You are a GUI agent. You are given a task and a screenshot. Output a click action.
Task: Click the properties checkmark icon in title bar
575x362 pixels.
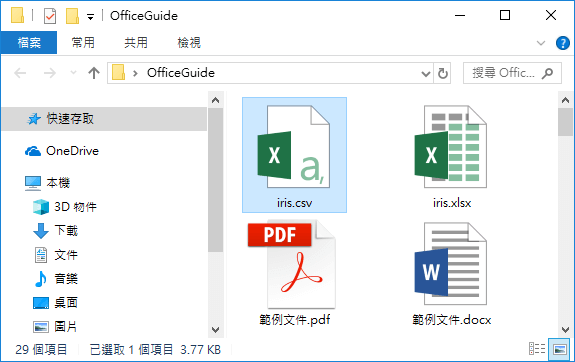[50, 16]
